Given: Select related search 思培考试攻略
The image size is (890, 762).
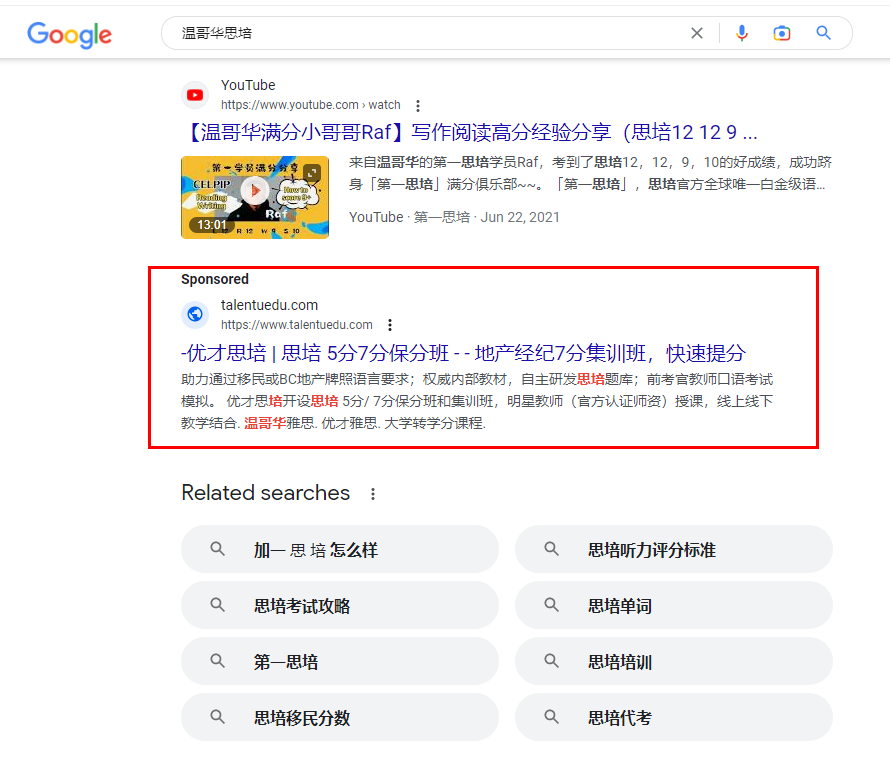Looking at the screenshot, I should tap(339, 606).
